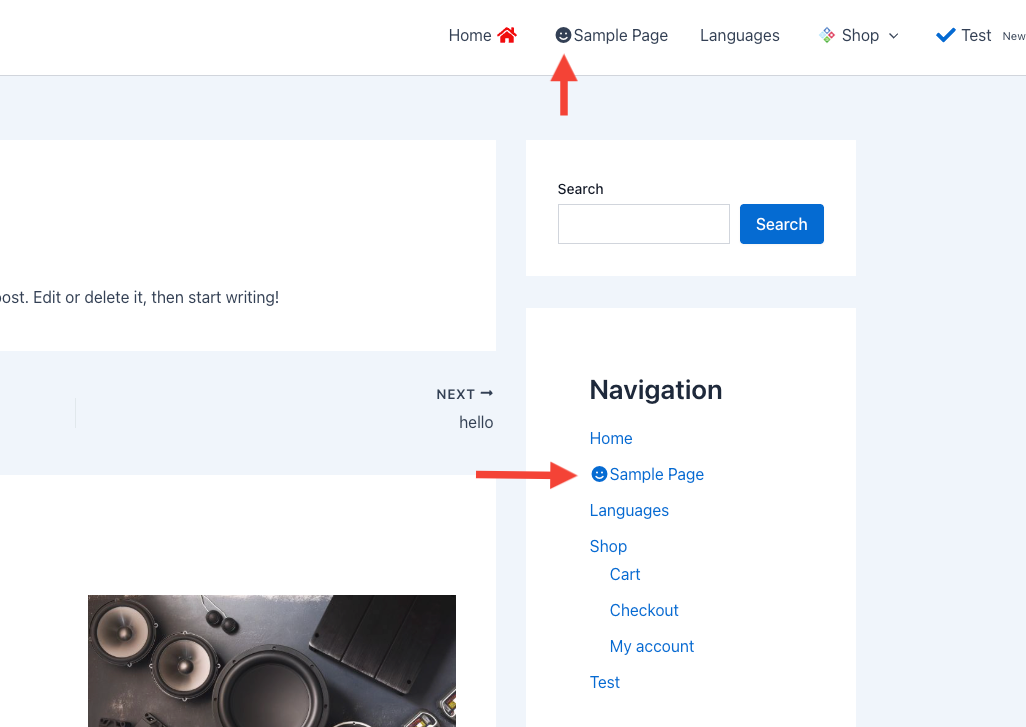Click the blue checkmark icon beside Test
Viewport: 1026px width, 727px height.
pyautogui.click(x=945, y=35)
